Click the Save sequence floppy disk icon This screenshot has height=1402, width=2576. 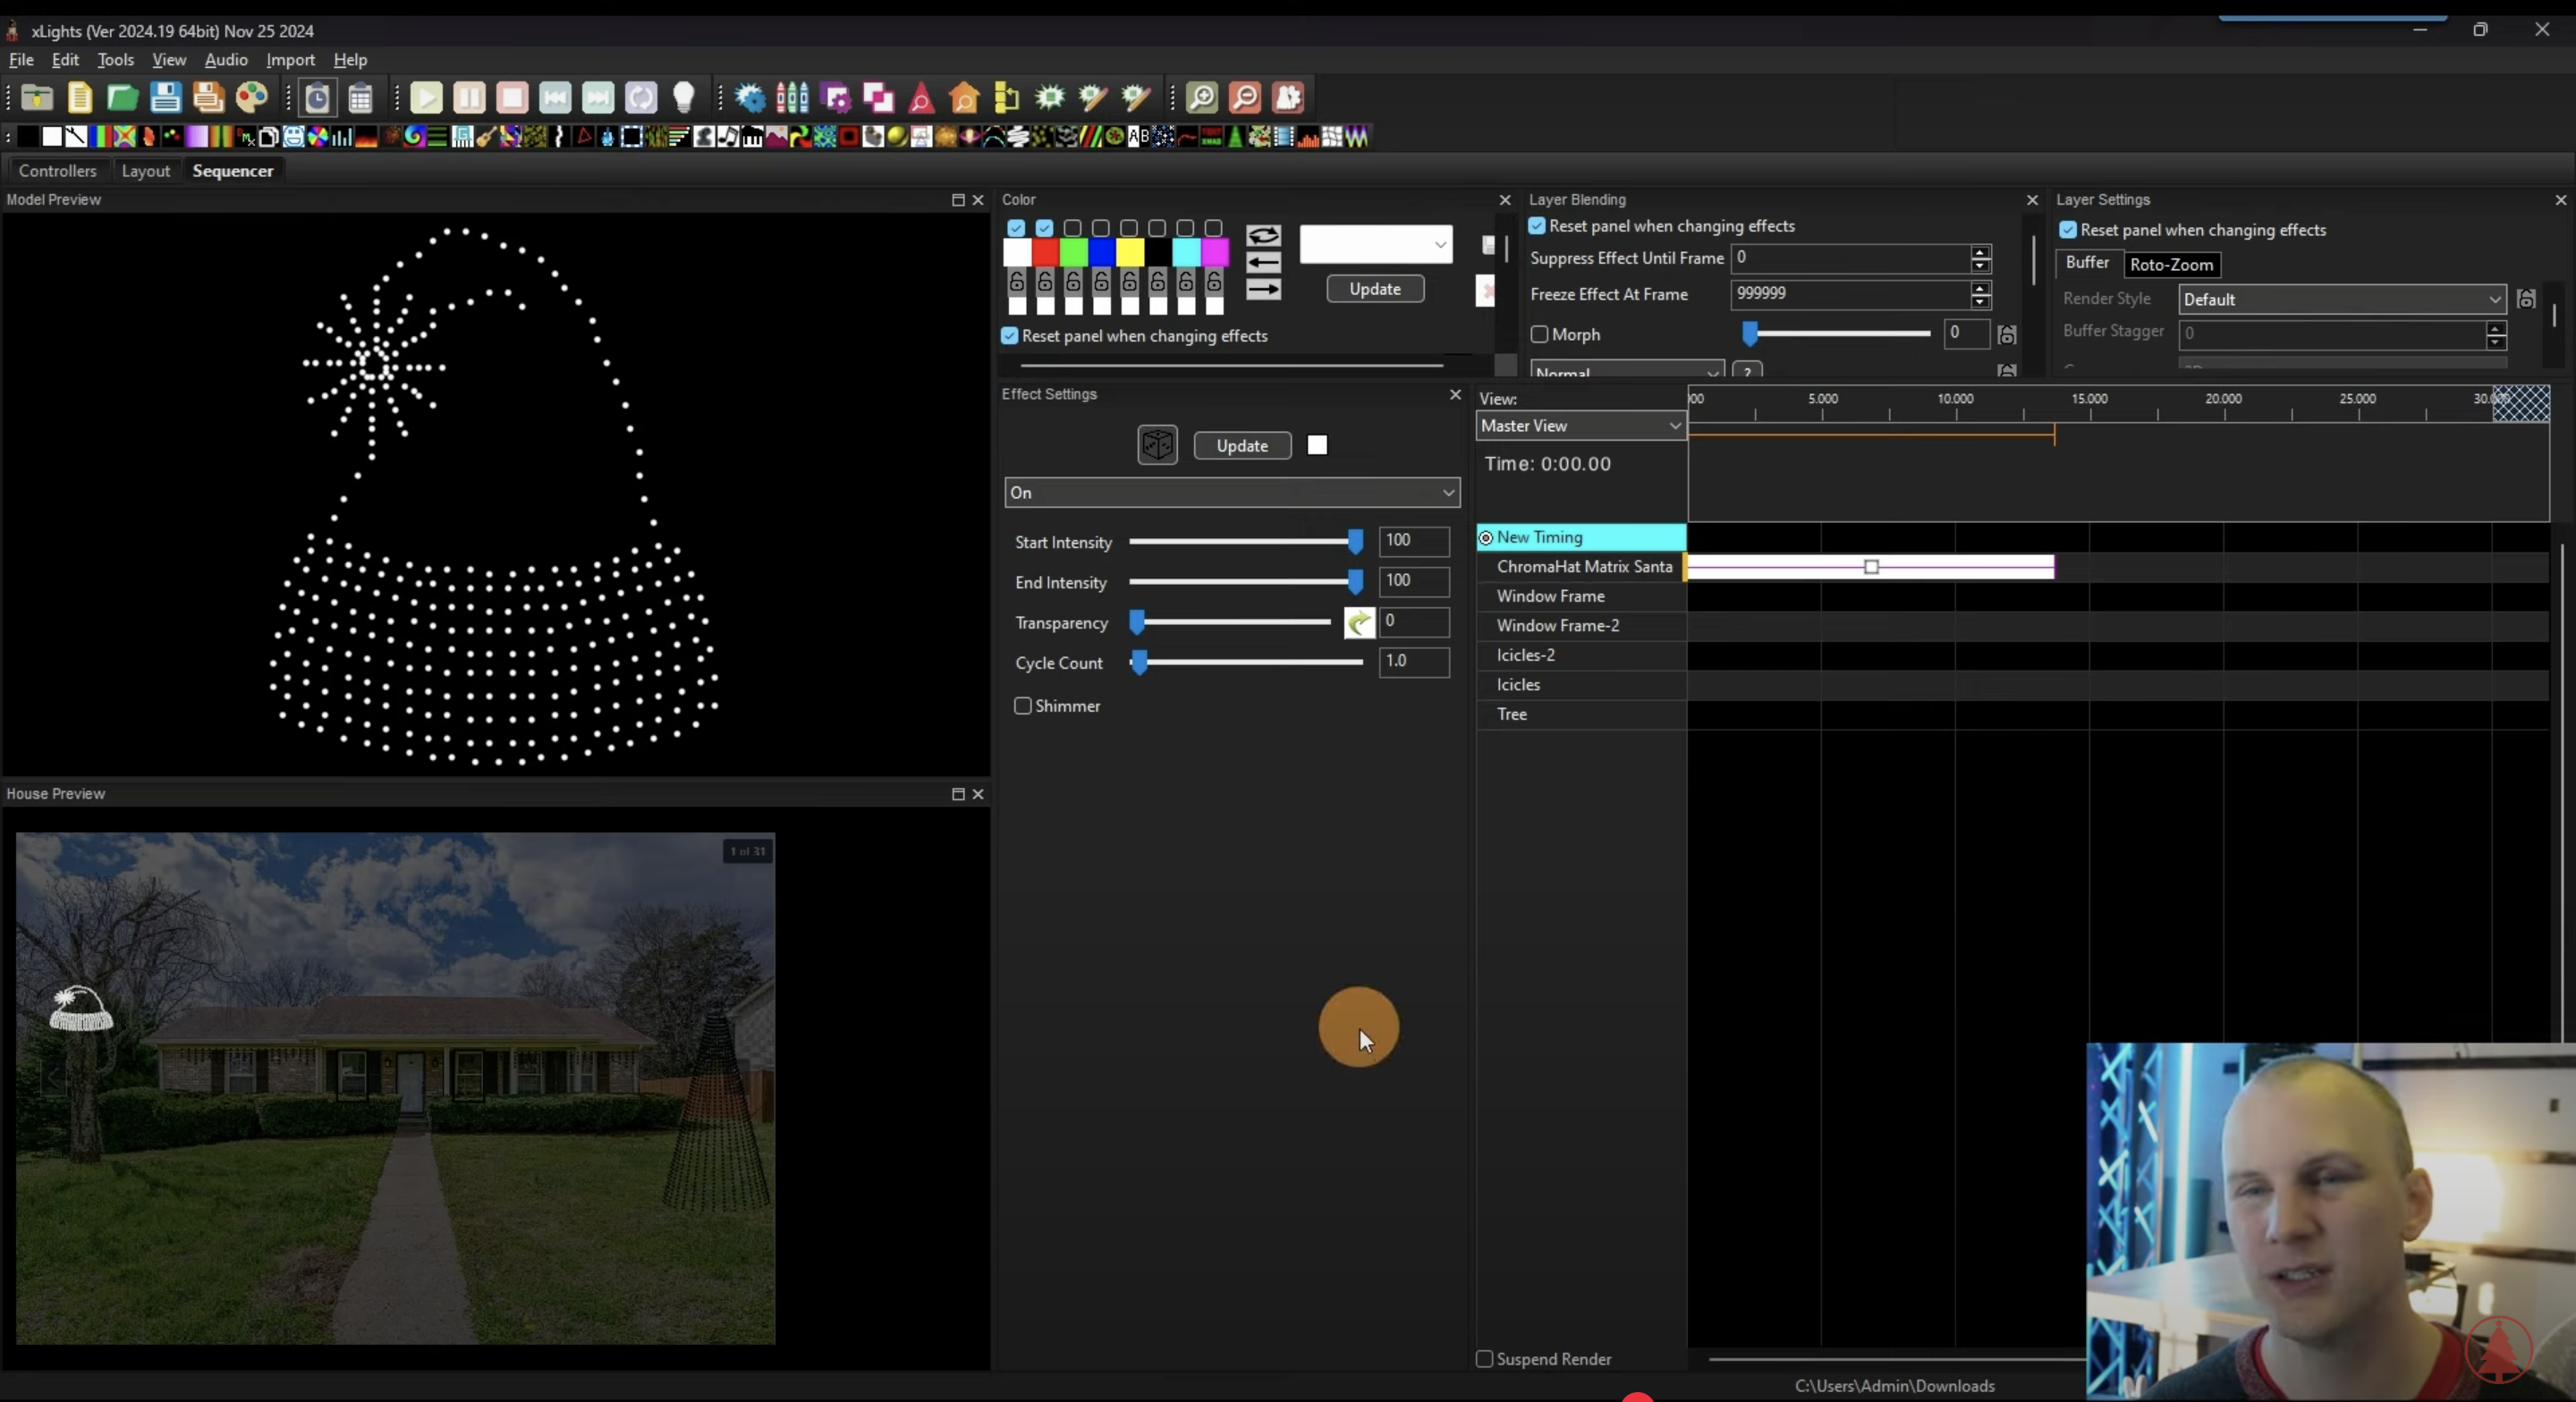pyautogui.click(x=165, y=97)
